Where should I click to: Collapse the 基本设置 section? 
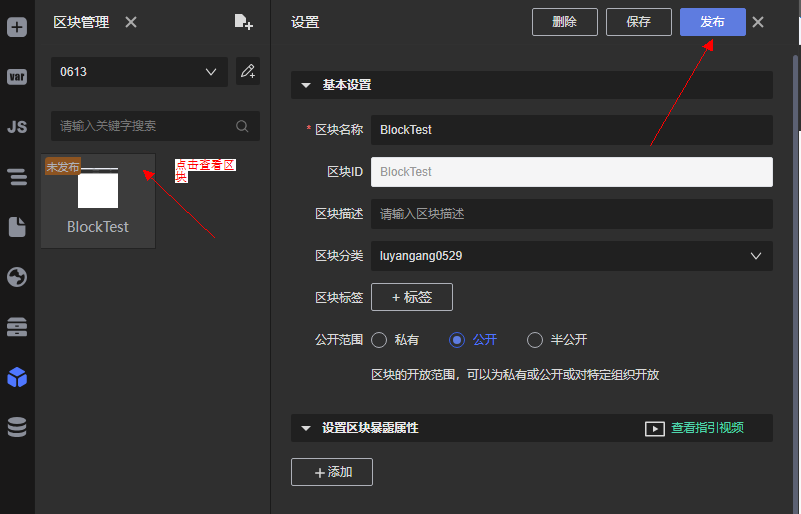click(x=306, y=85)
